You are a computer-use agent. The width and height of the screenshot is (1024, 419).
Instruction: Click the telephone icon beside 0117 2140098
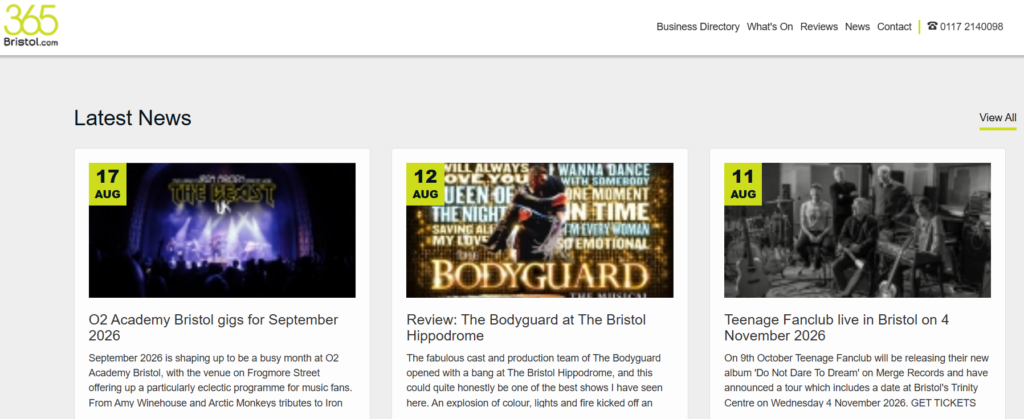tap(932, 27)
